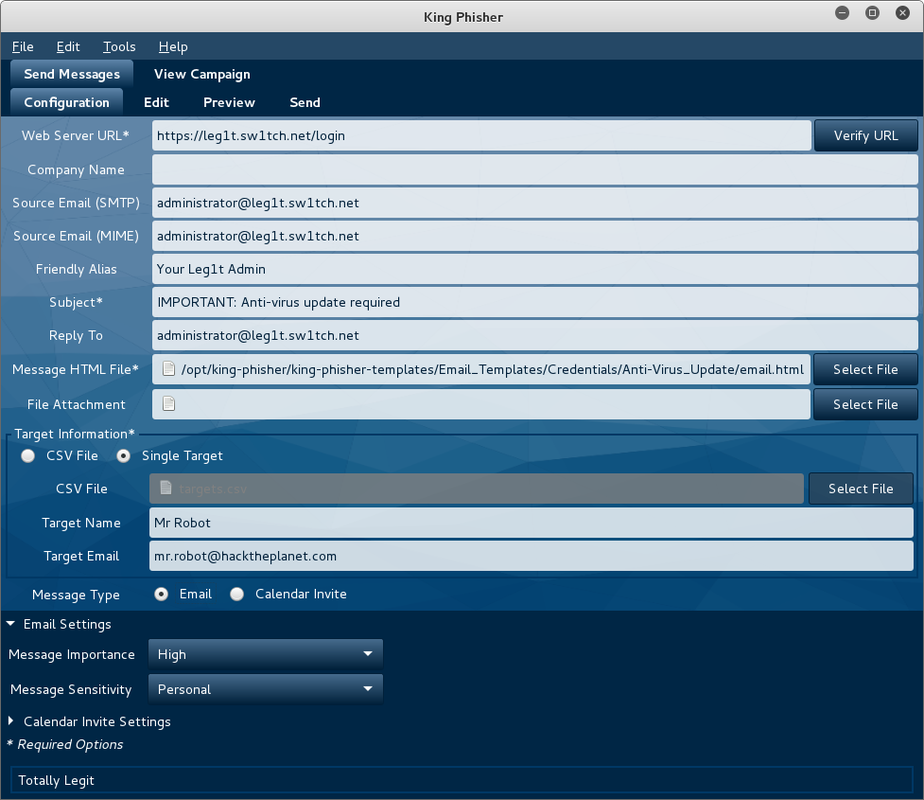
Task: Click the Source Email (SMTP) field
Action: [534, 203]
